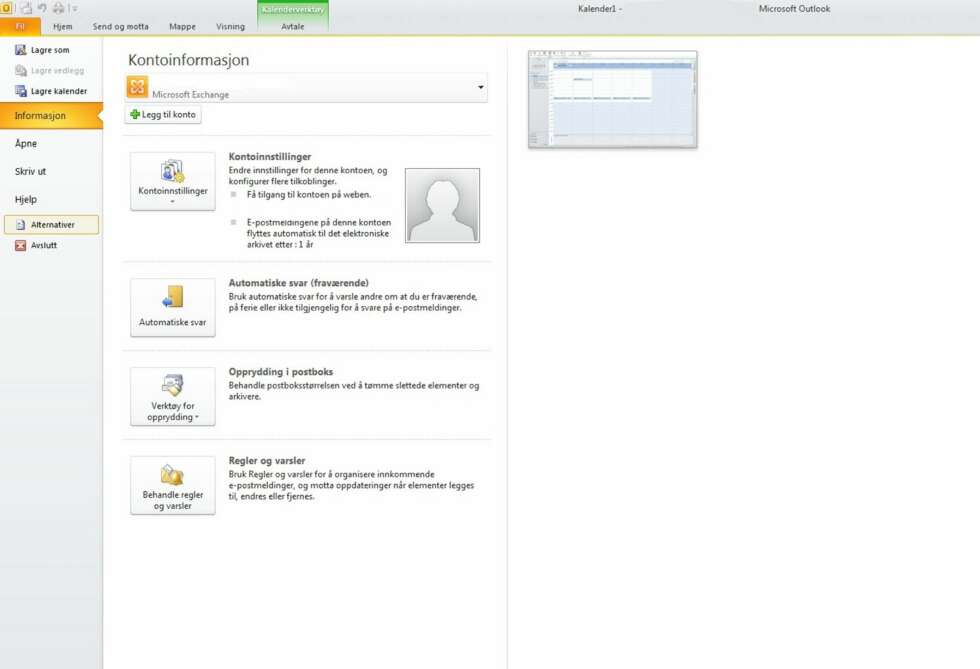Screen dimensions: 980x669
Task: Click the Verktøy for opprydding icon
Action: pyautogui.click(x=172, y=385)
